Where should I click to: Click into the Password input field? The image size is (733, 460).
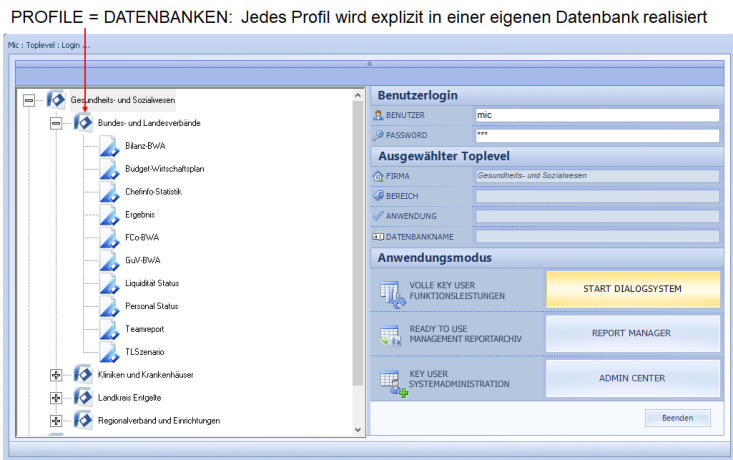pyautogui.click(x=597, y=135)
